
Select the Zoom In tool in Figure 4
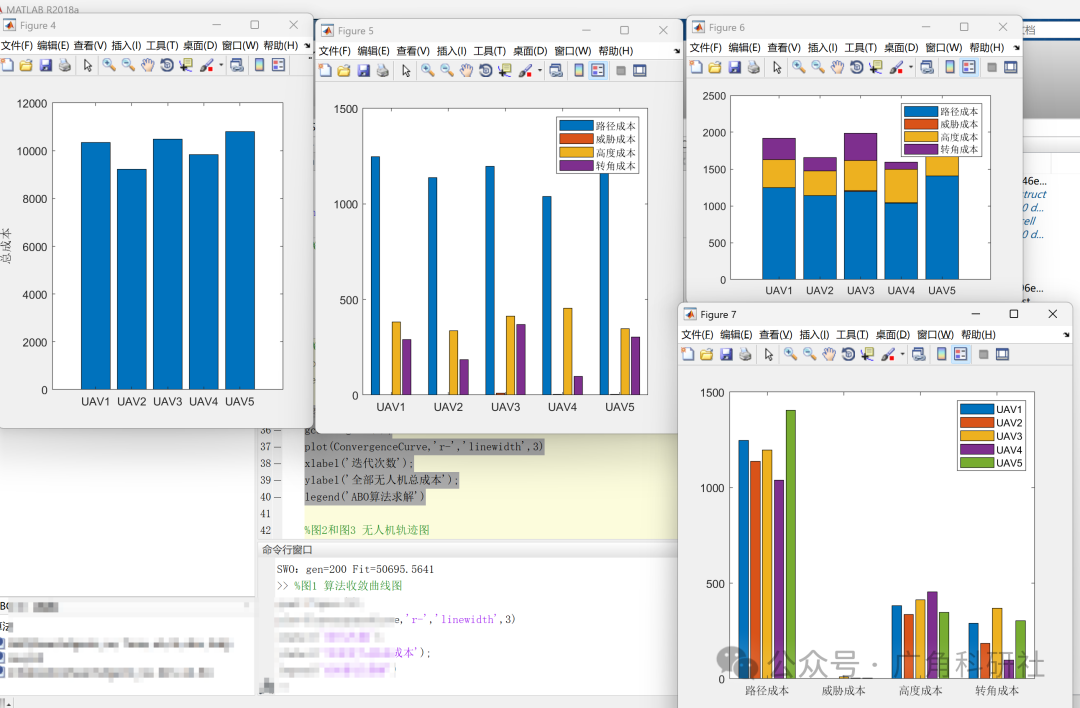tap(109, 65)
